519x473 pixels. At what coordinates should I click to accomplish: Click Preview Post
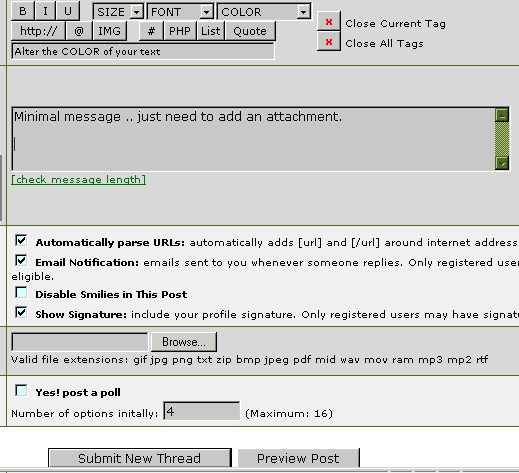tap(298, 458)
